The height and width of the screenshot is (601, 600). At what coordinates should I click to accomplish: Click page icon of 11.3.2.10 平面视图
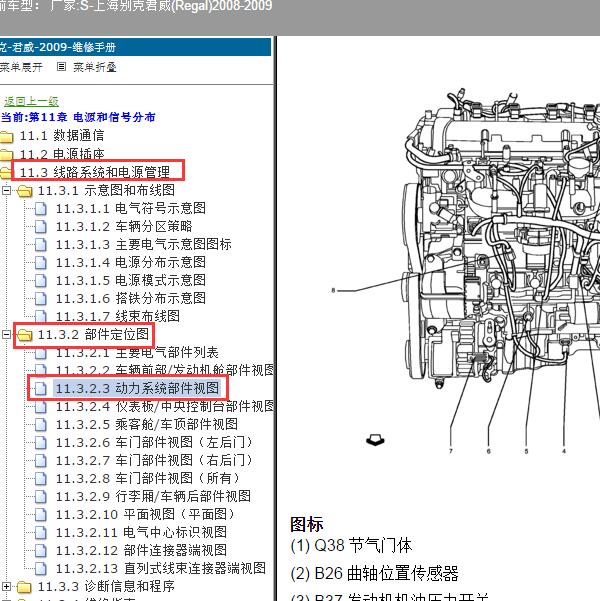41,515
